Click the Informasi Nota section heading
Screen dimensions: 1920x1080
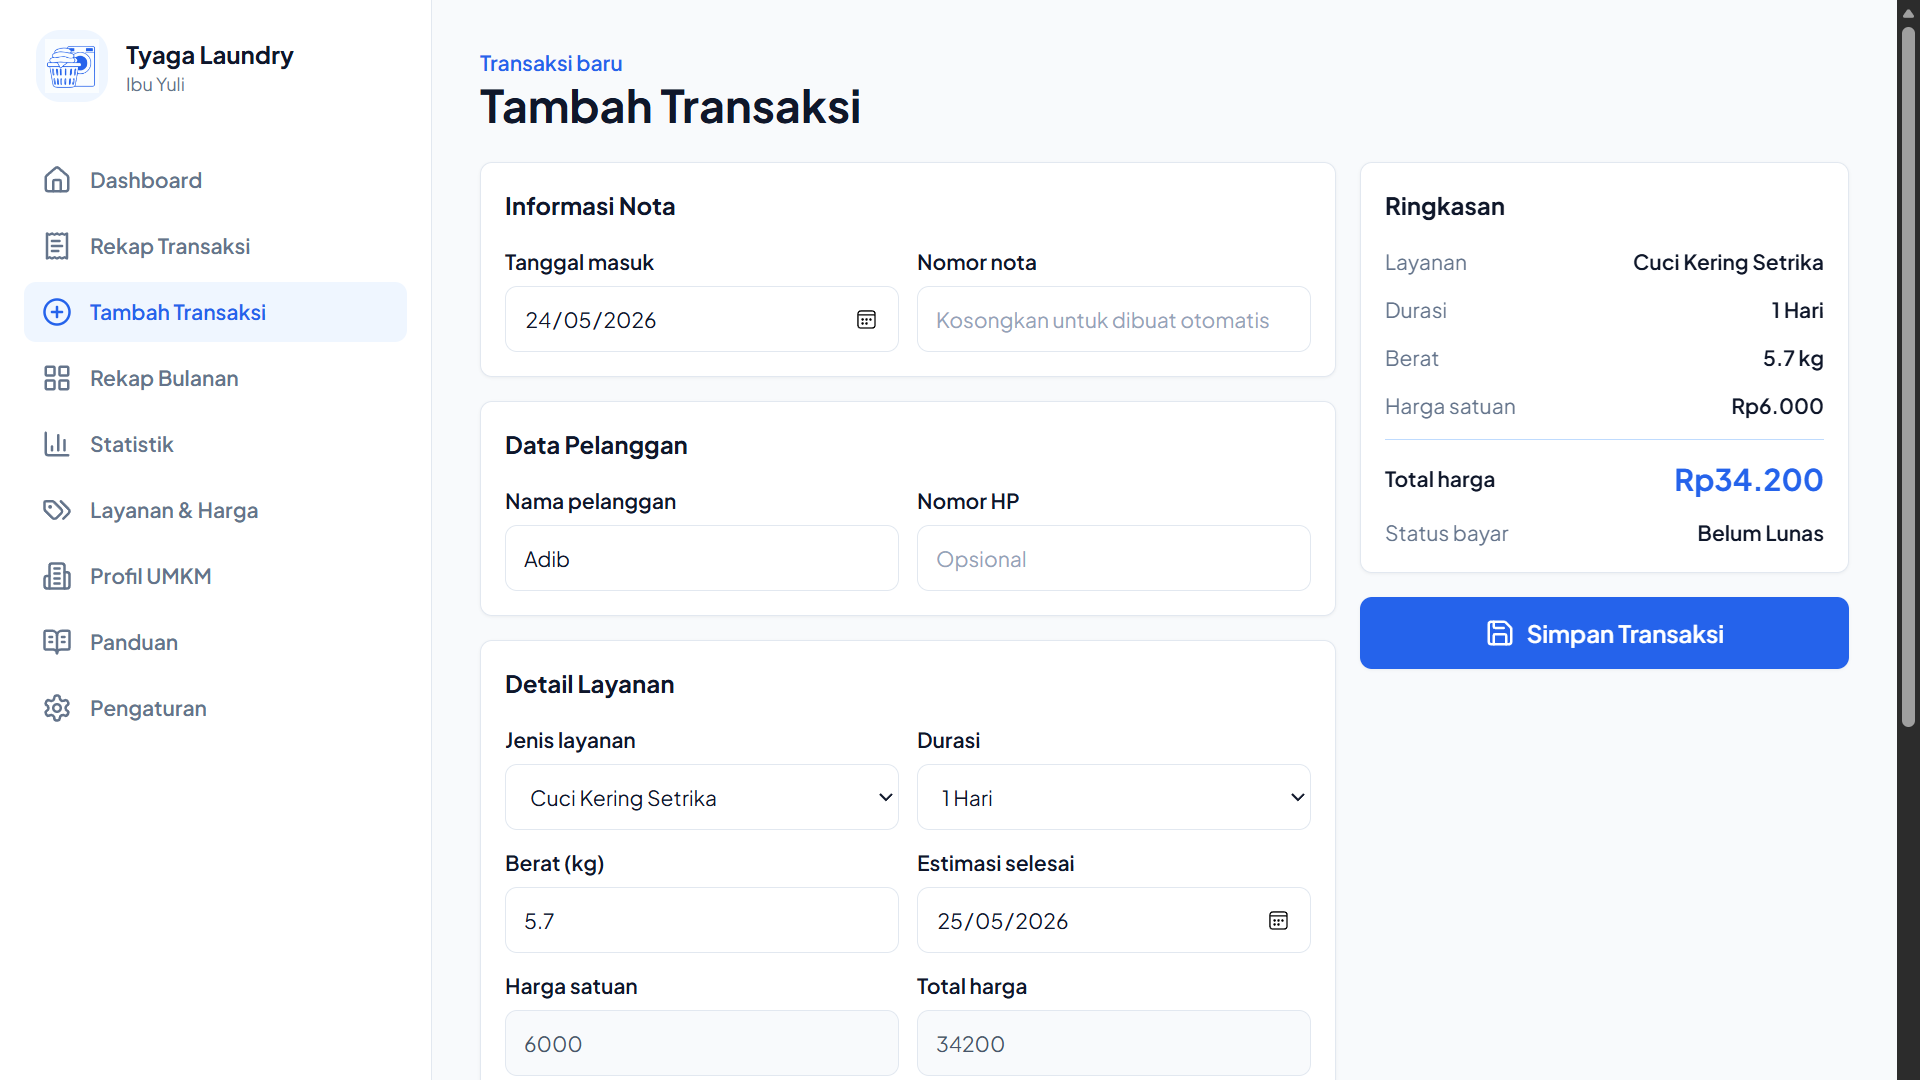[x=590, y=207]
